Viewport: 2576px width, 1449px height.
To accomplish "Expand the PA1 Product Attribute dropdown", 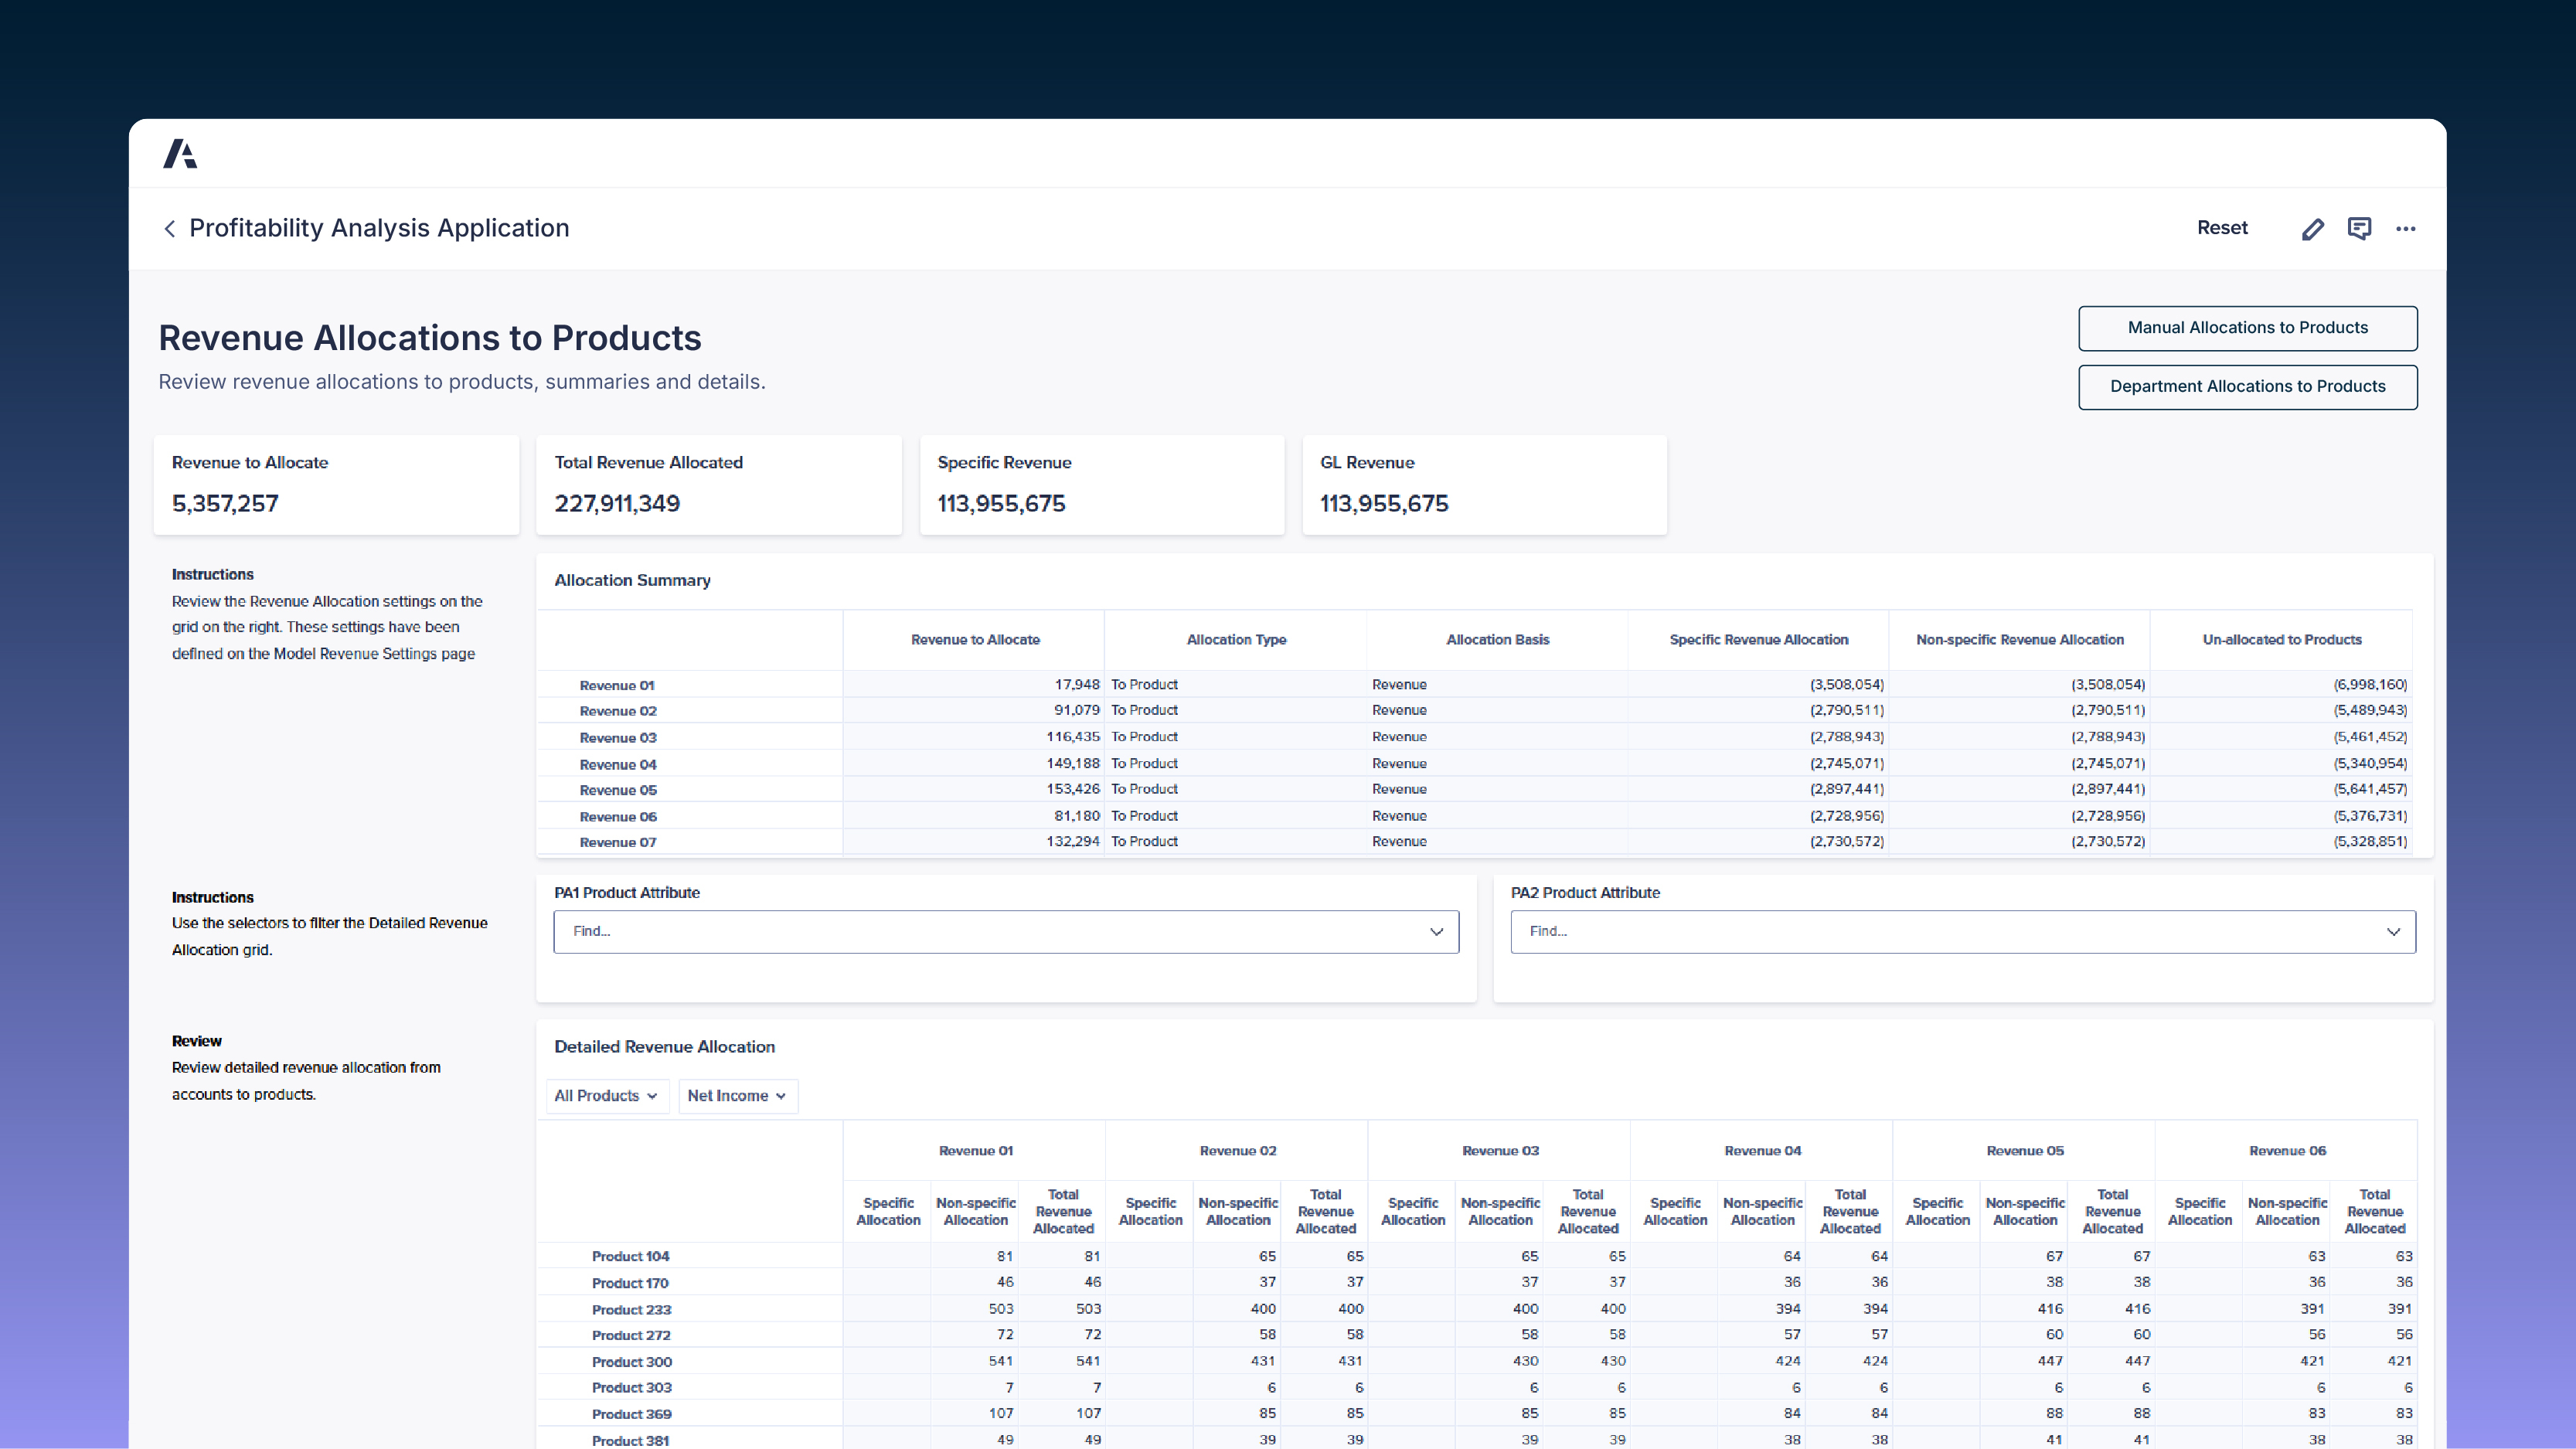I will tap(1006, 931).
